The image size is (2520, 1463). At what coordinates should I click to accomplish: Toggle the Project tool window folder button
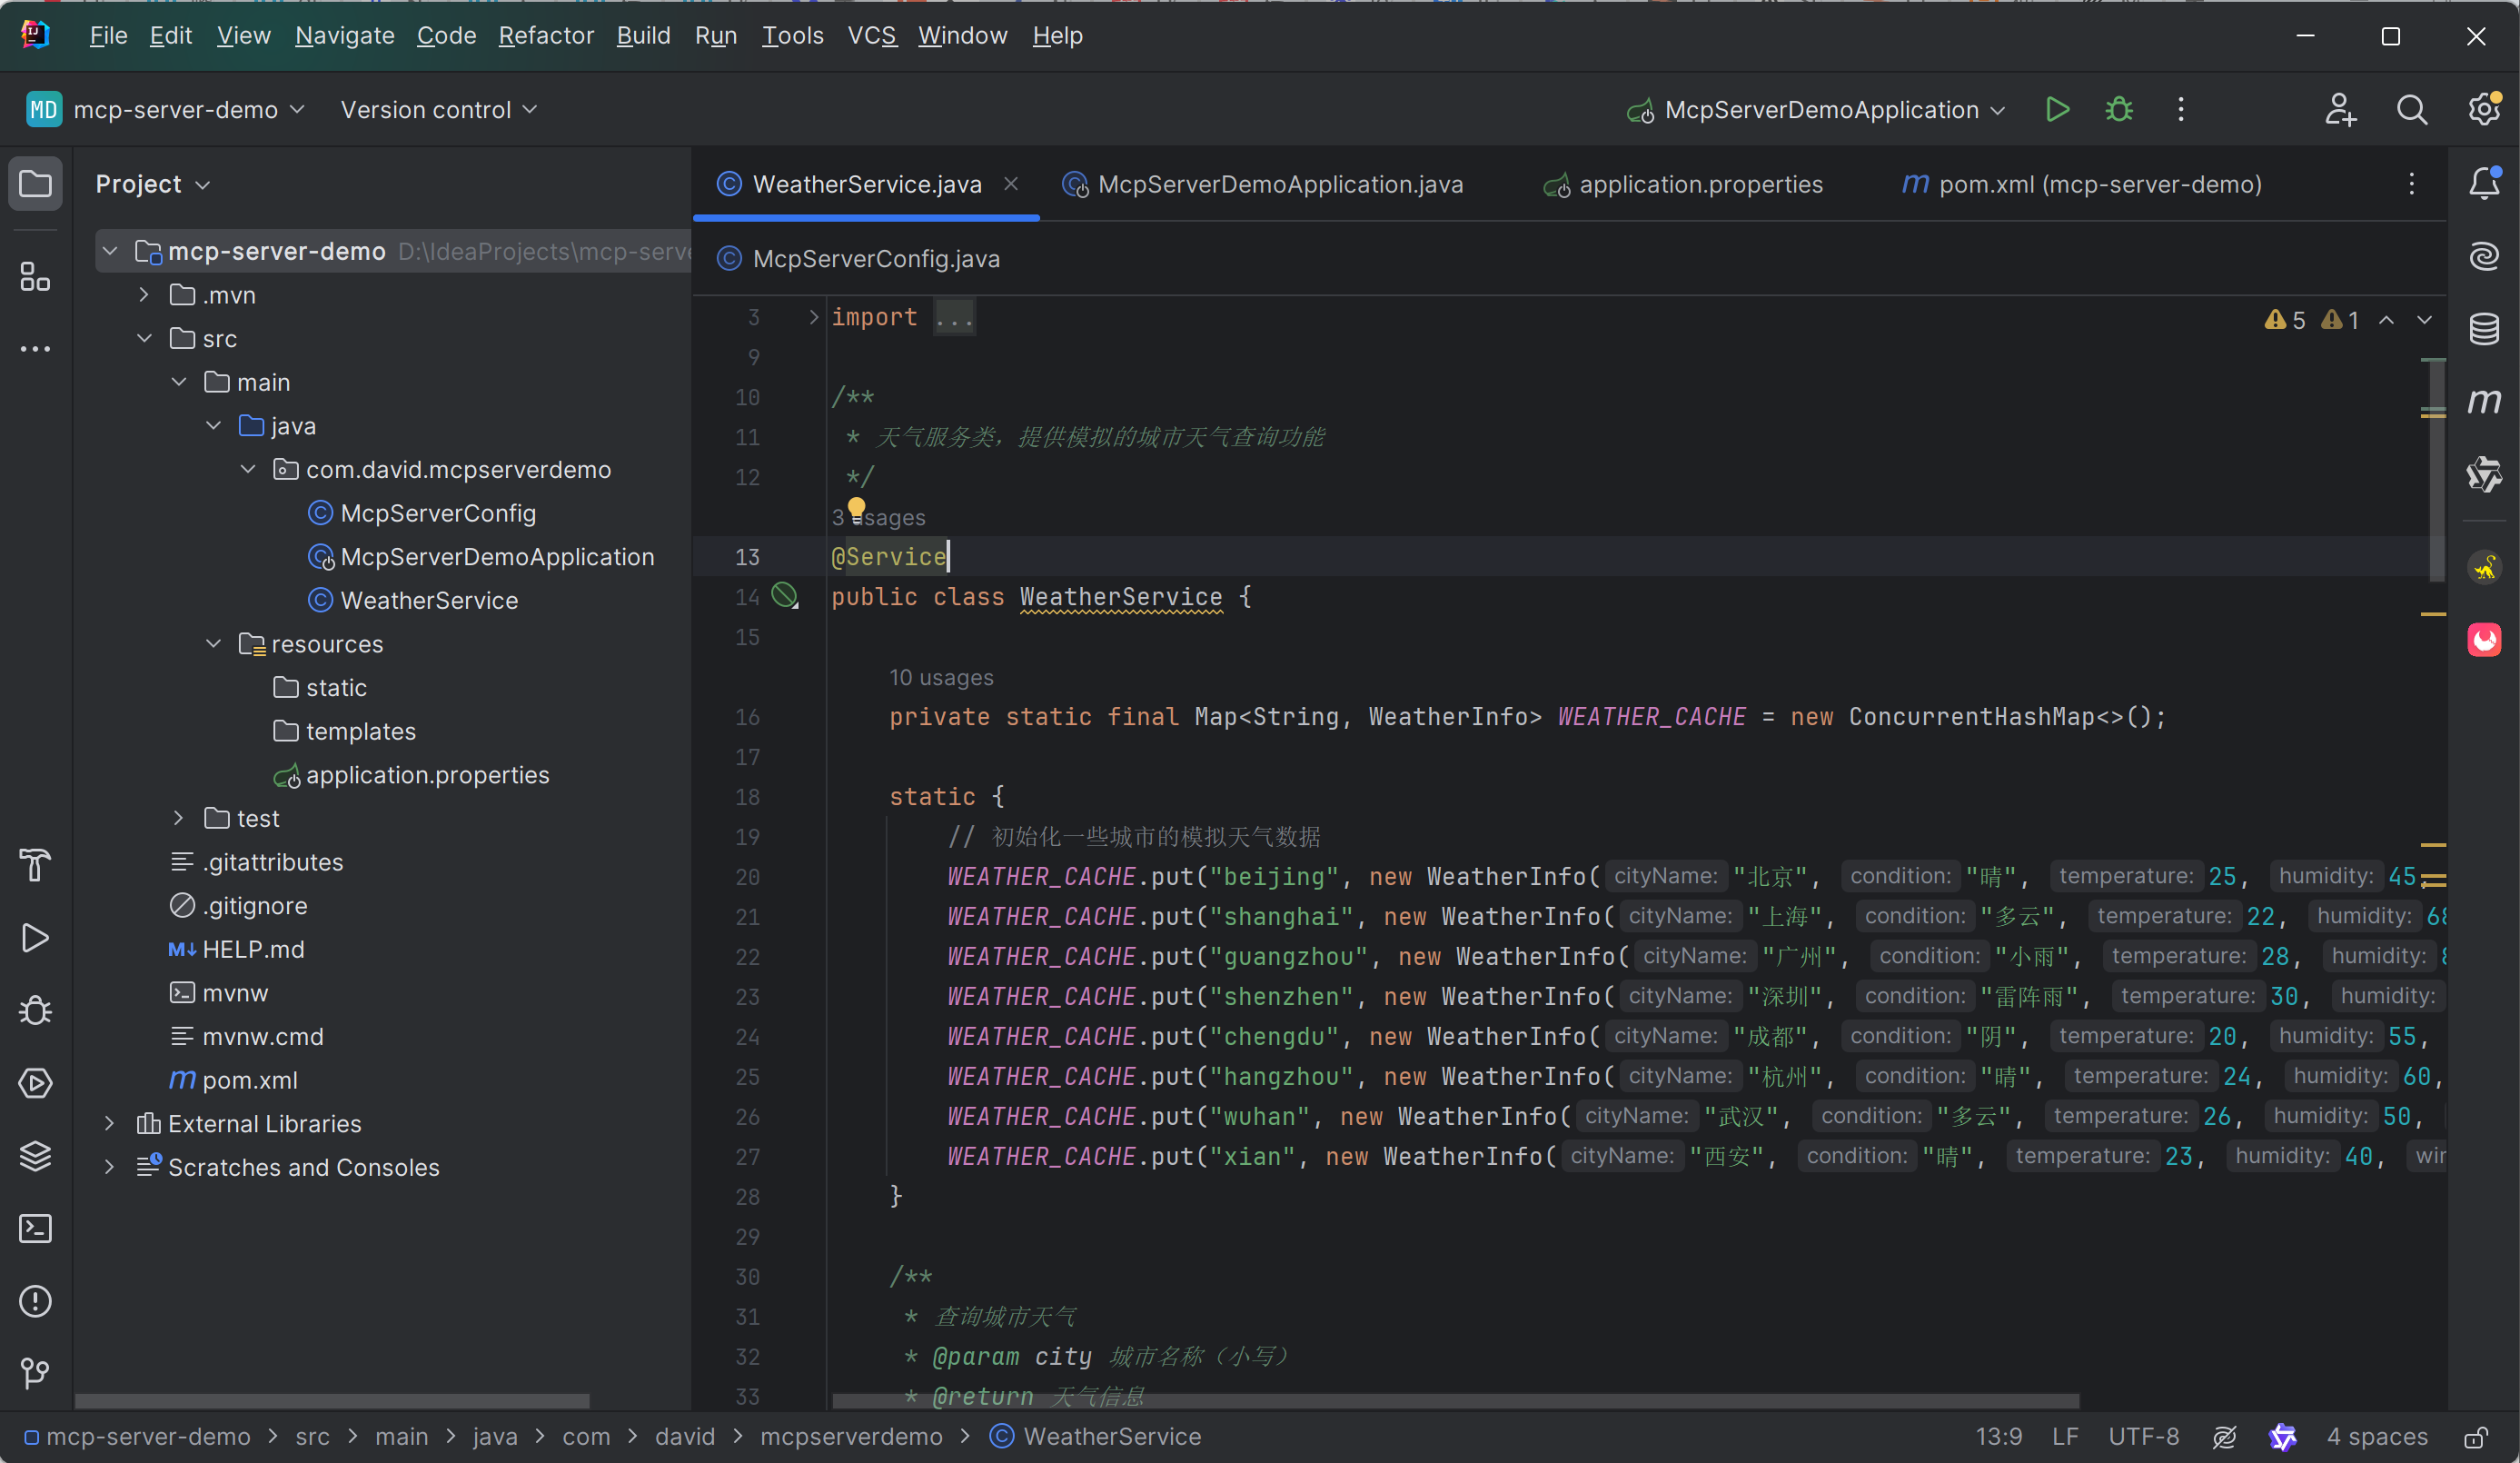[x=36, y=184]
